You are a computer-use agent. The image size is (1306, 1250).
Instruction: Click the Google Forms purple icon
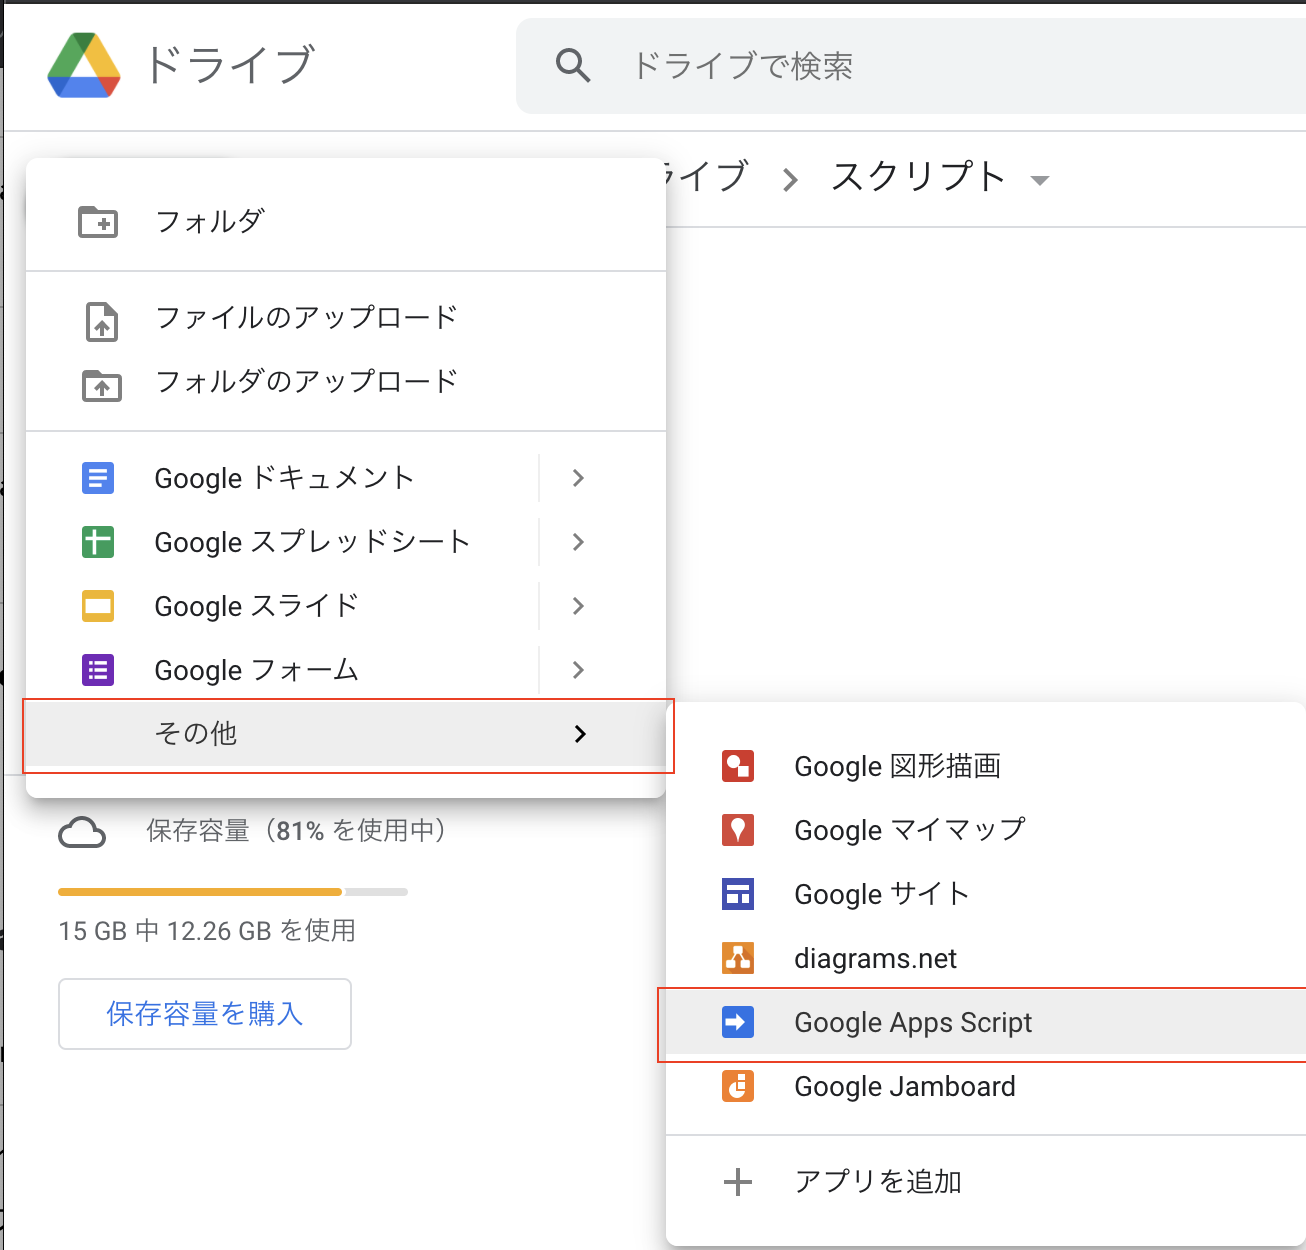pyautogui.click(x=98, y=670)
